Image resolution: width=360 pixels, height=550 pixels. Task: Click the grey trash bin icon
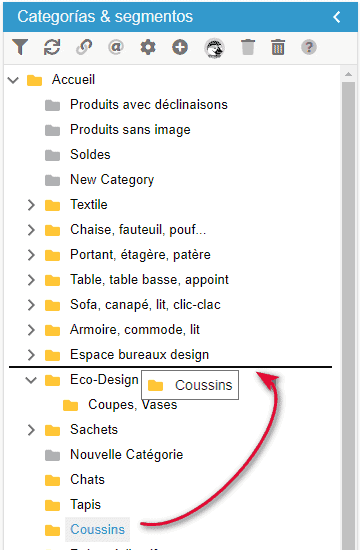click(x=248, y=47)
